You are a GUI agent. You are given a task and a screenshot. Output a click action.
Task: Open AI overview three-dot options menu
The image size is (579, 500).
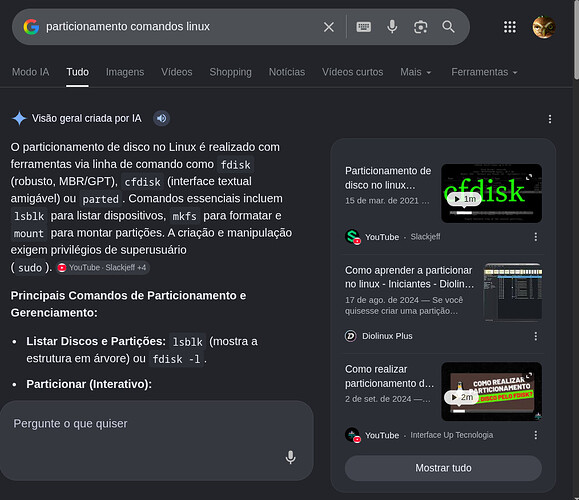coord(550,119)
